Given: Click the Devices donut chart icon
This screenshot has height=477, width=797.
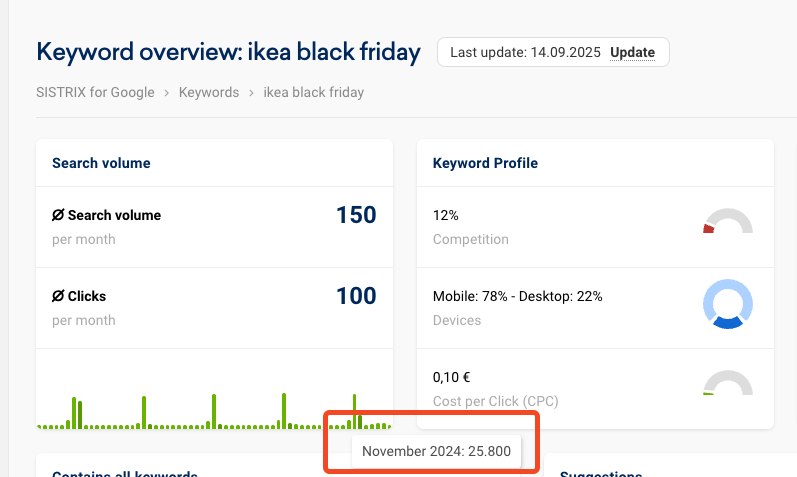Looking at the screenshot, I should coord(728,303).
